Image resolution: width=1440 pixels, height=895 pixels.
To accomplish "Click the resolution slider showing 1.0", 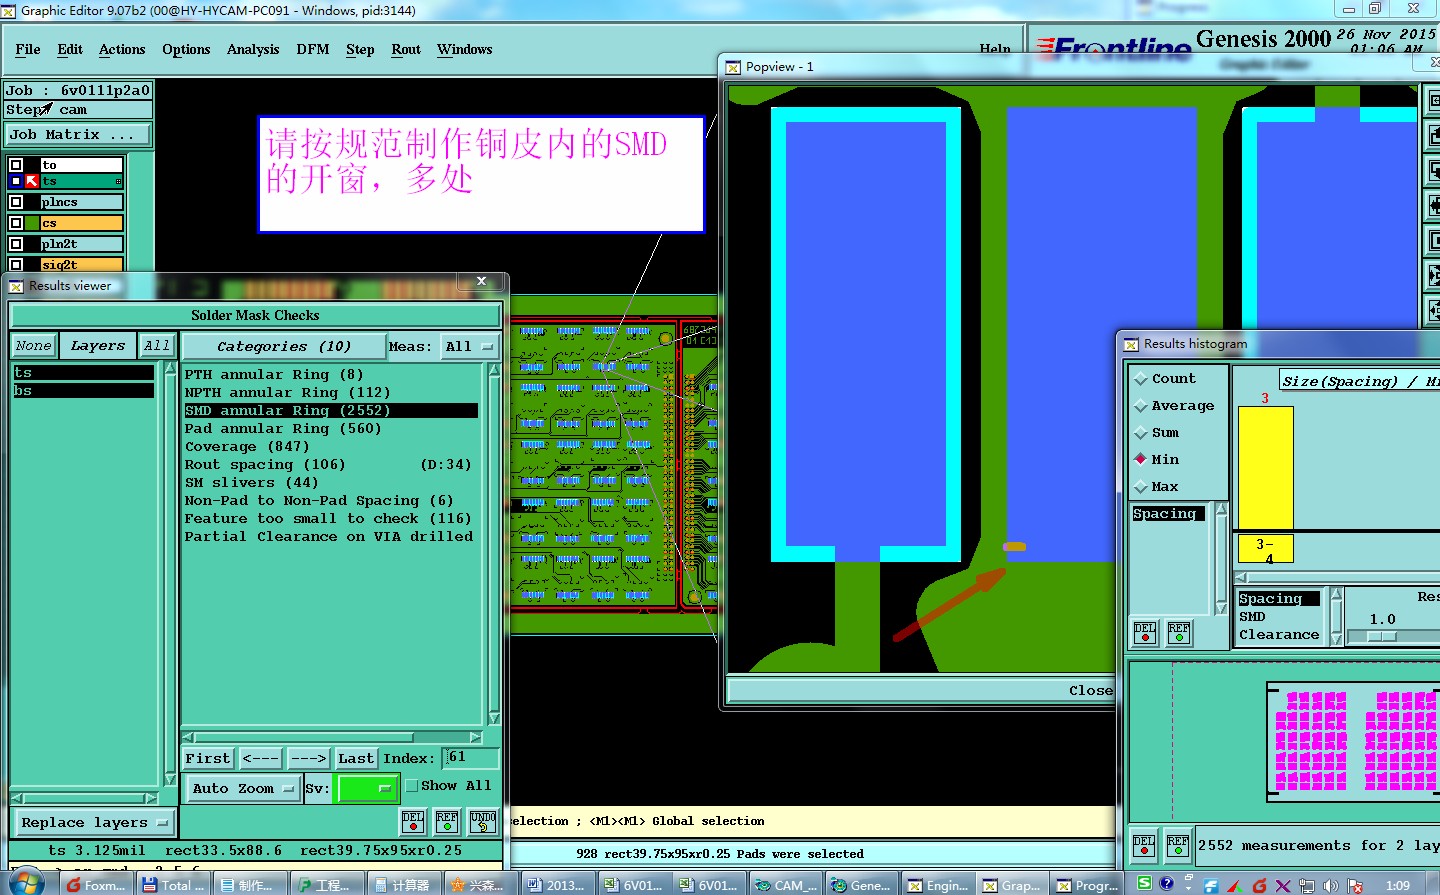I will click(1382, 636).
